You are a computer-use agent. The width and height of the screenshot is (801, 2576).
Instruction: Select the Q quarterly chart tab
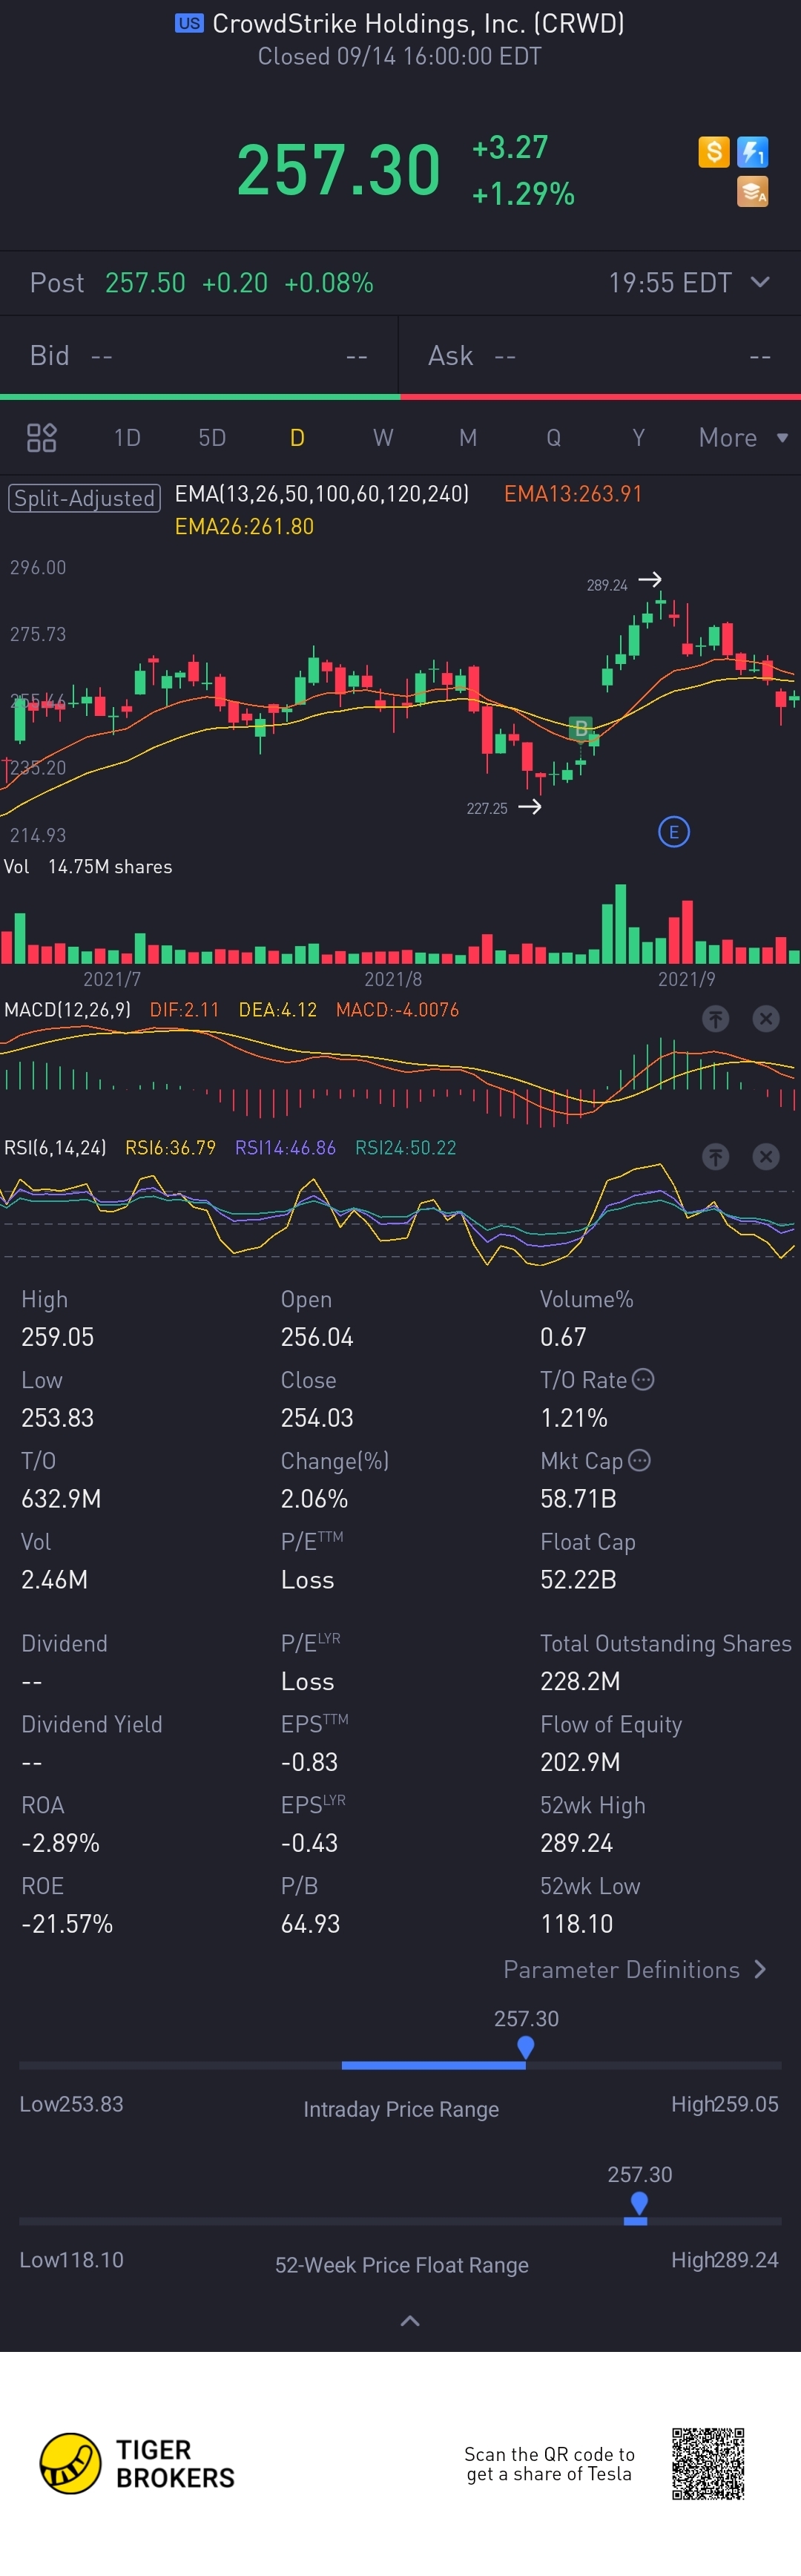click(x=553, y=437)
